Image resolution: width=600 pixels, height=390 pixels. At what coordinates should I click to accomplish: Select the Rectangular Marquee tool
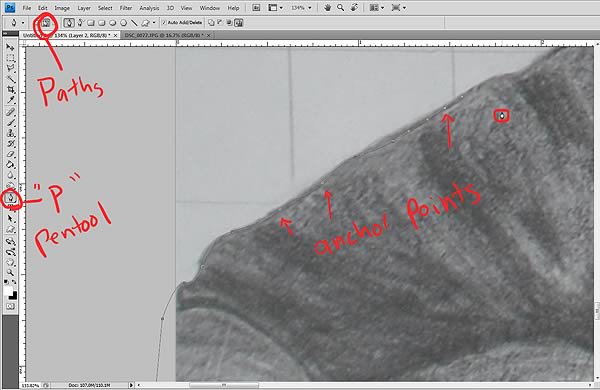[10, 58]
